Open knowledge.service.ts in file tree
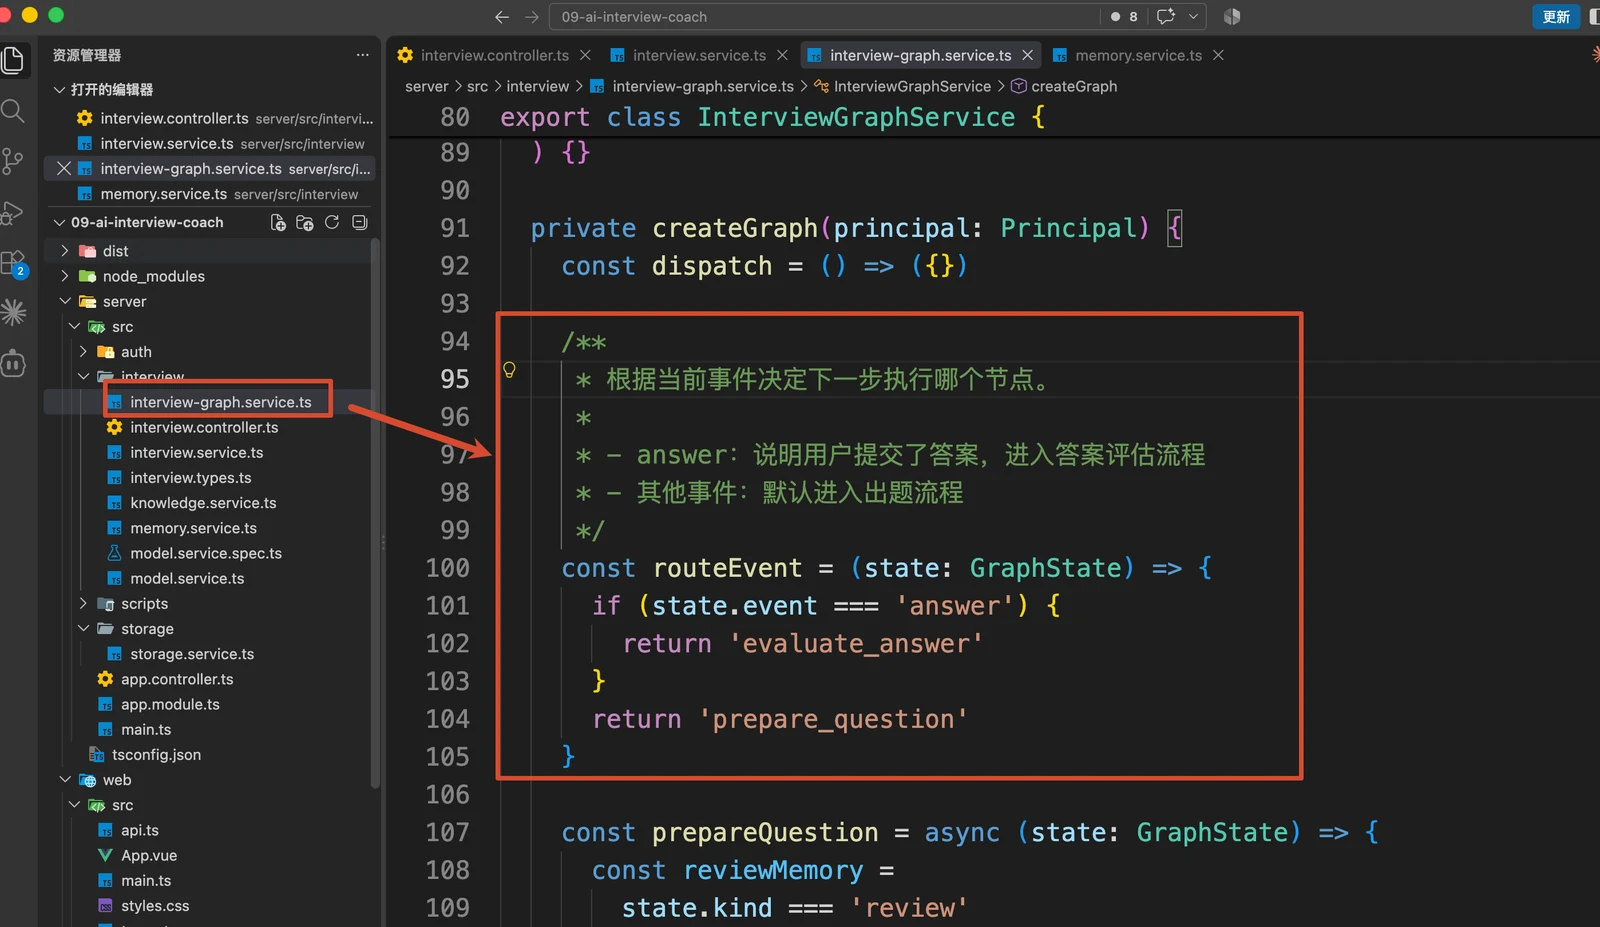The image size is (1600, 927). click(203, 503)
